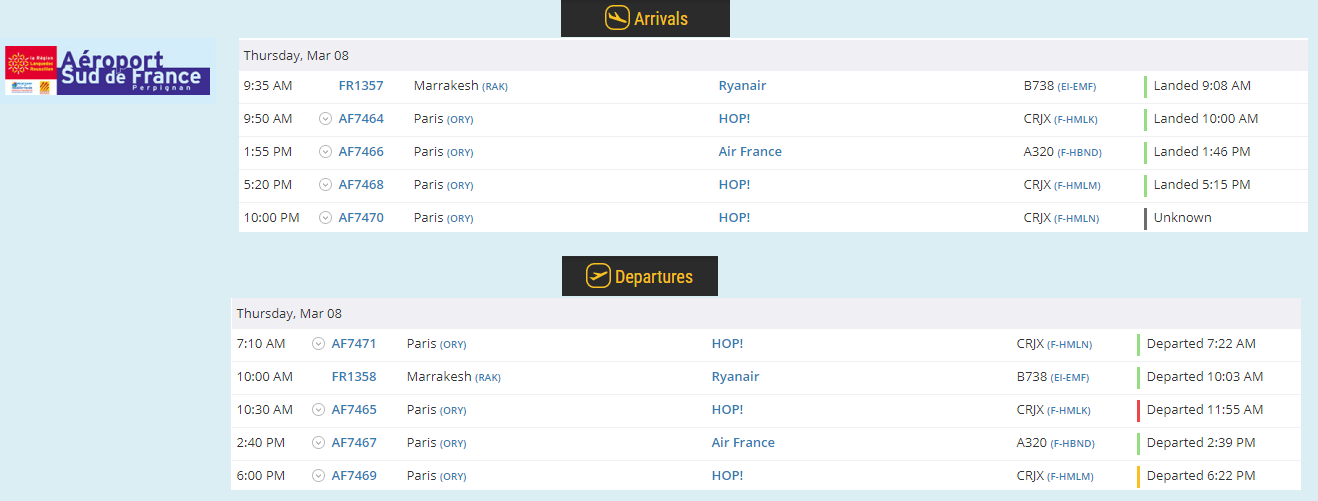1318x501 pixels.
Task: Open the Arrivals tab
Action: 645,18
